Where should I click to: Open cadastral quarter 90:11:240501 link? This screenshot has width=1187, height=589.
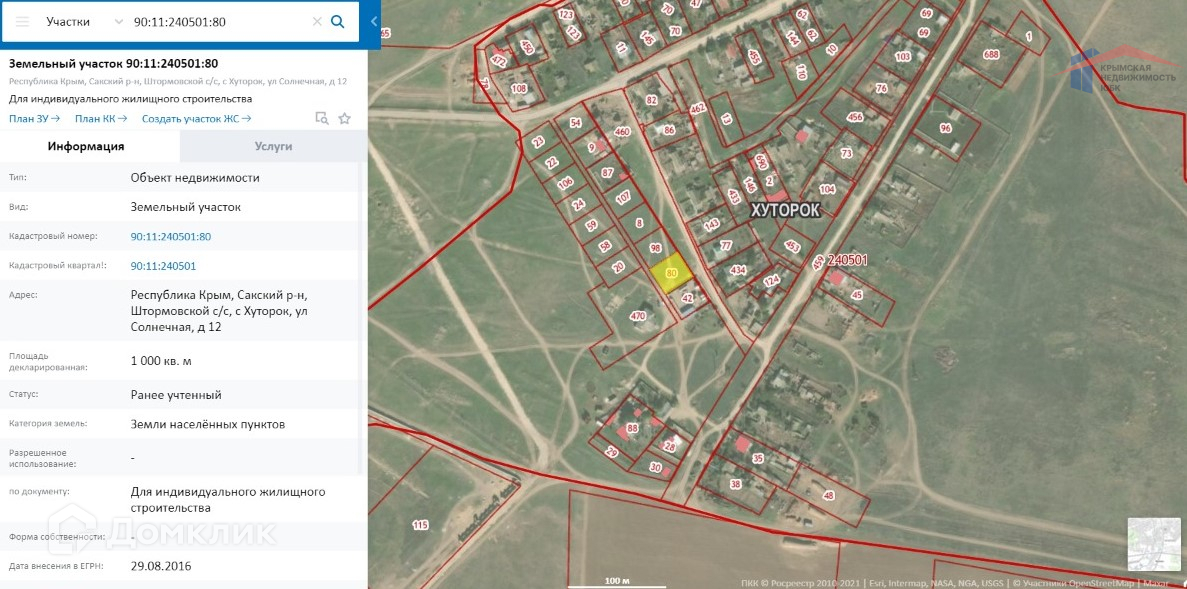(x=164, y=266)
